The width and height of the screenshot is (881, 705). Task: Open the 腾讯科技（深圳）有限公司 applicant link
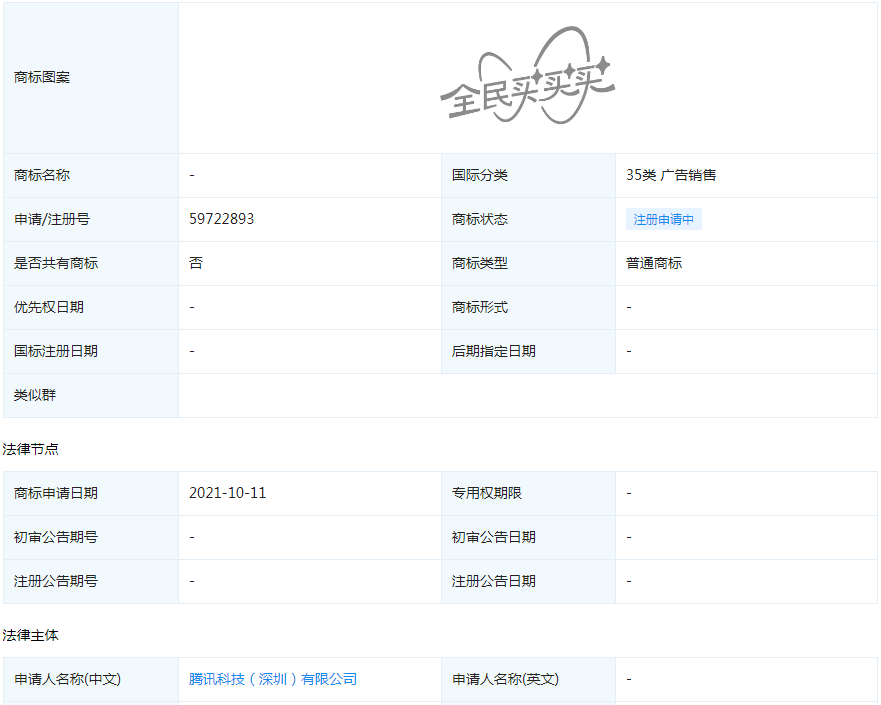pos(273,679)
